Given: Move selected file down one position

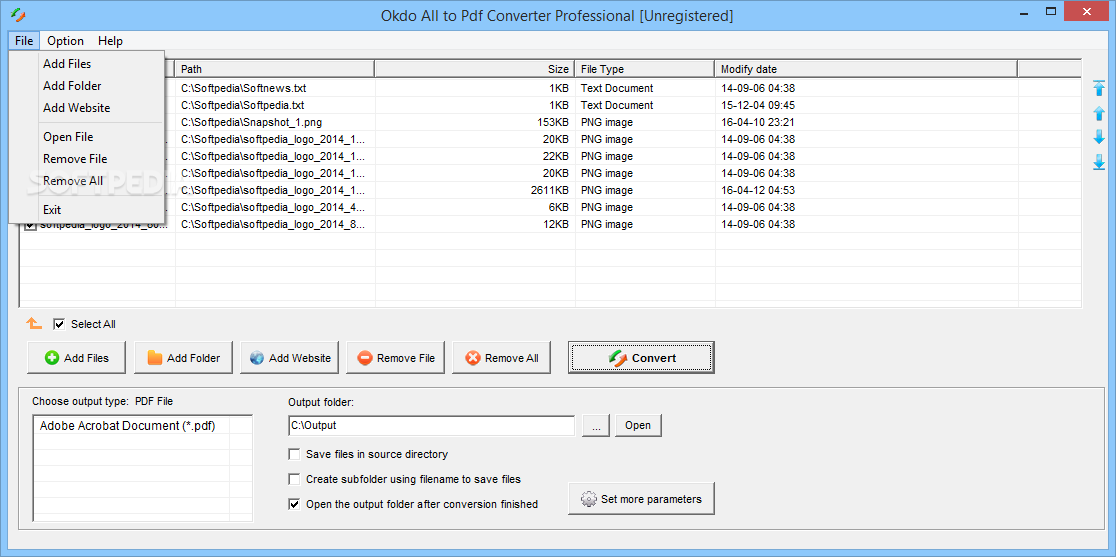Looking at the screenshot, I should 1099,137.
